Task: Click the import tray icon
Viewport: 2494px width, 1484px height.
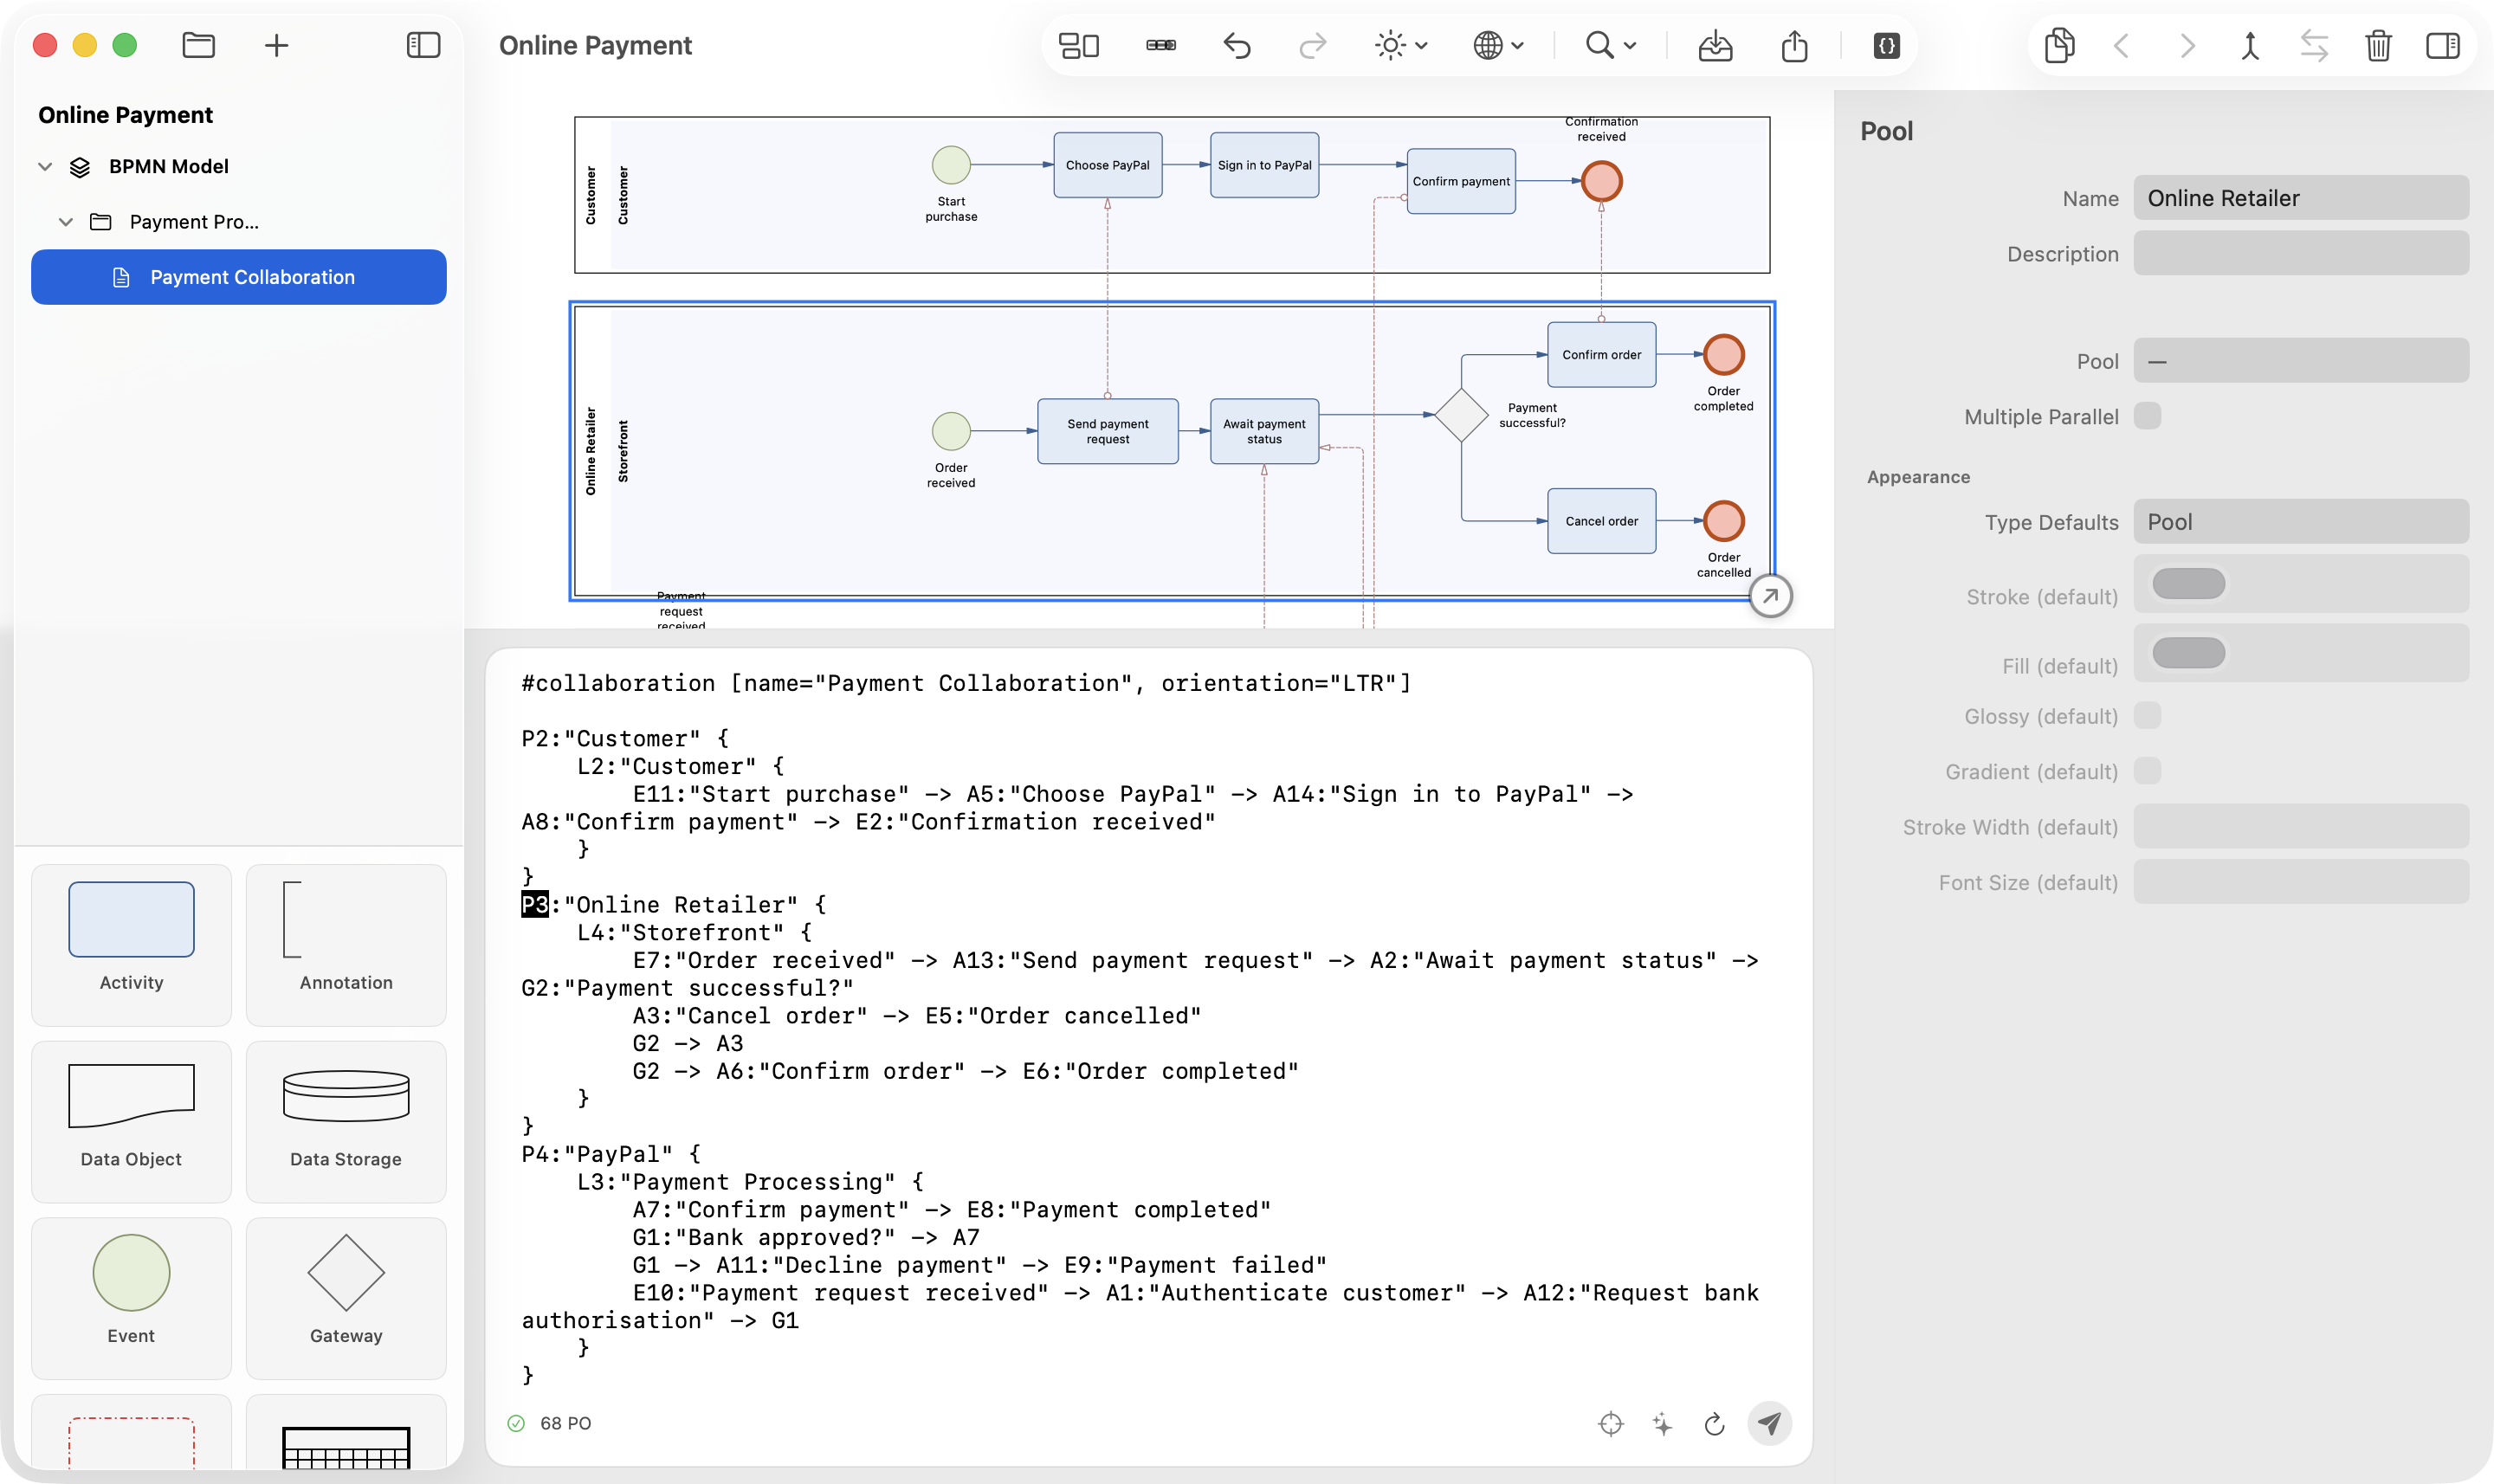Action: [x=1715, y=45]
